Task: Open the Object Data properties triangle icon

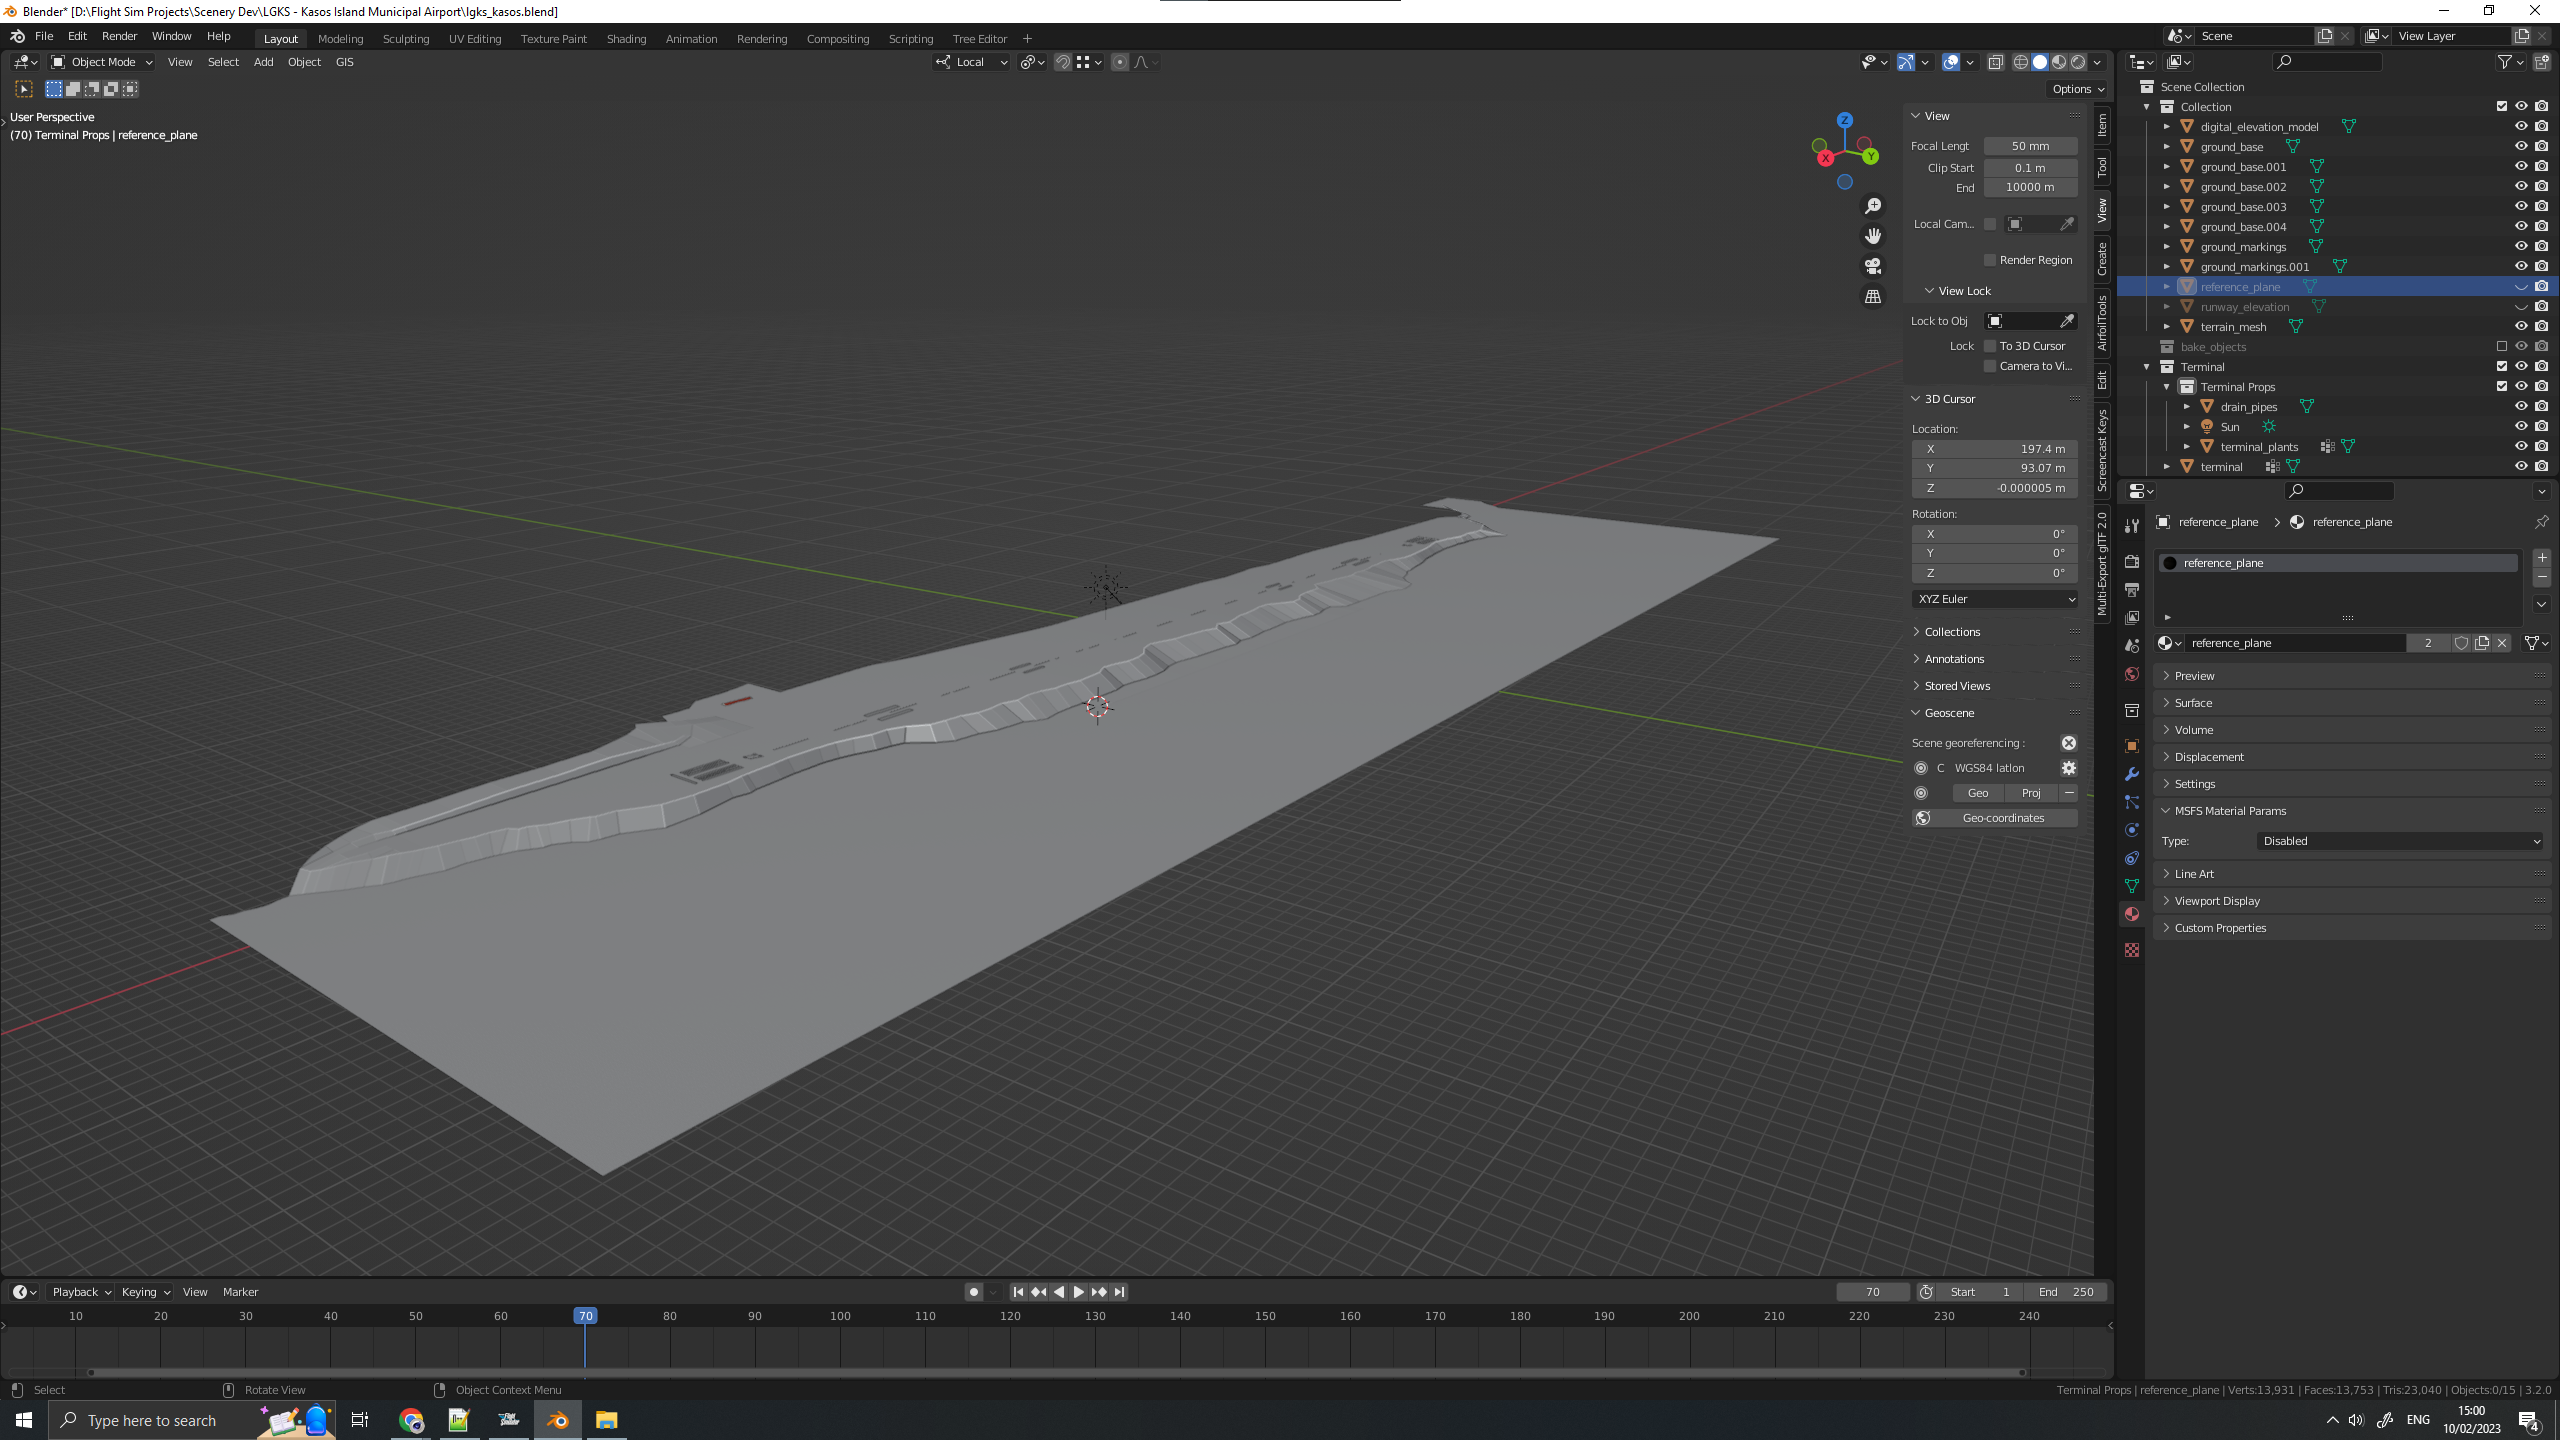Action: 2132,886
